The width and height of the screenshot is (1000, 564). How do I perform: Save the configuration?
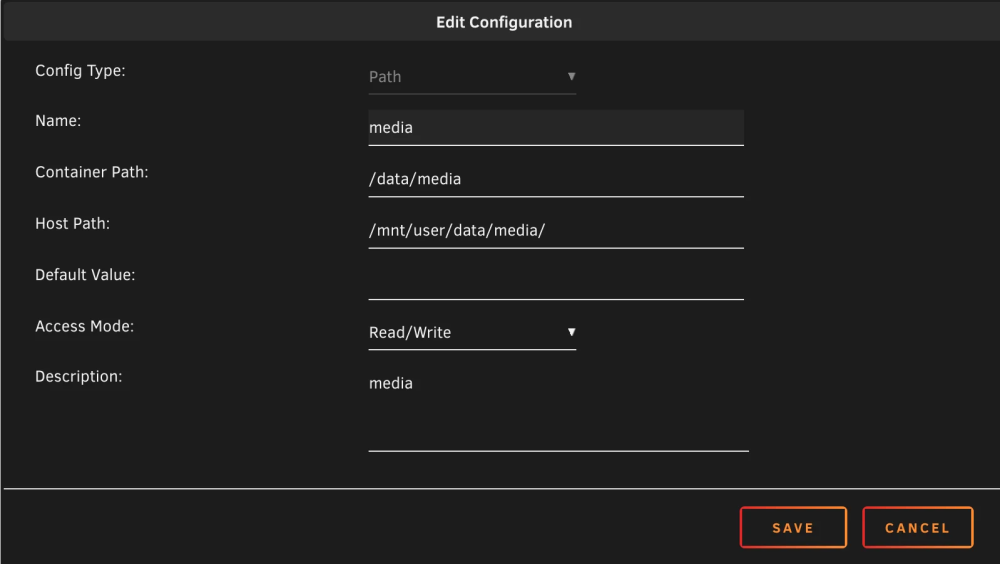[x=793, y=528]
